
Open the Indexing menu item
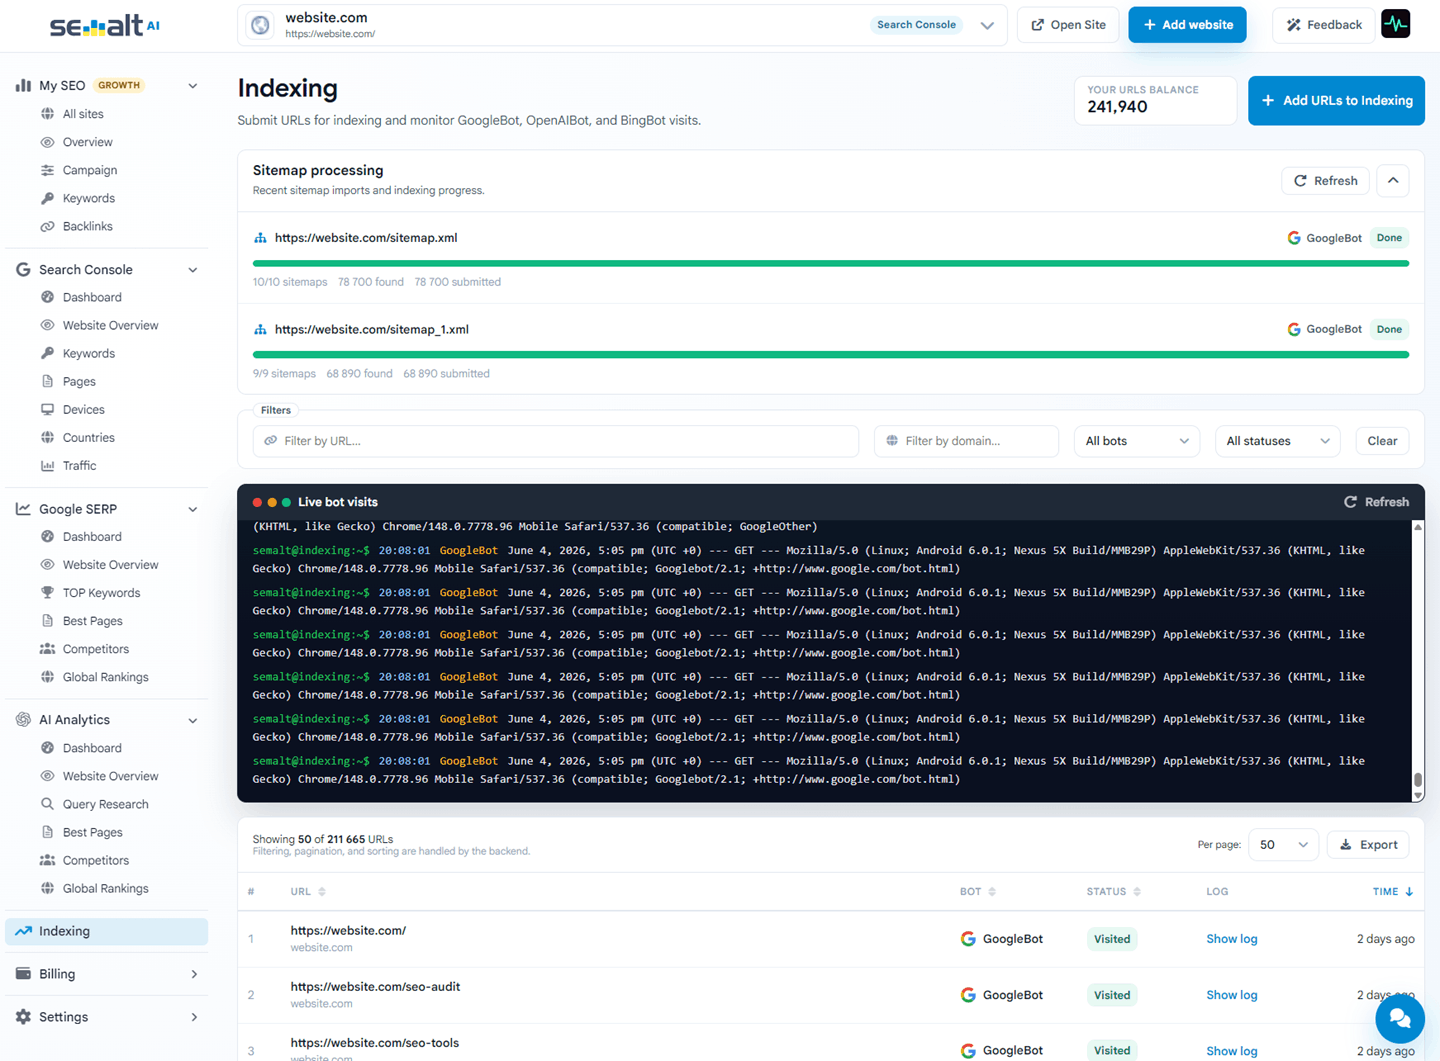[106, 931]
